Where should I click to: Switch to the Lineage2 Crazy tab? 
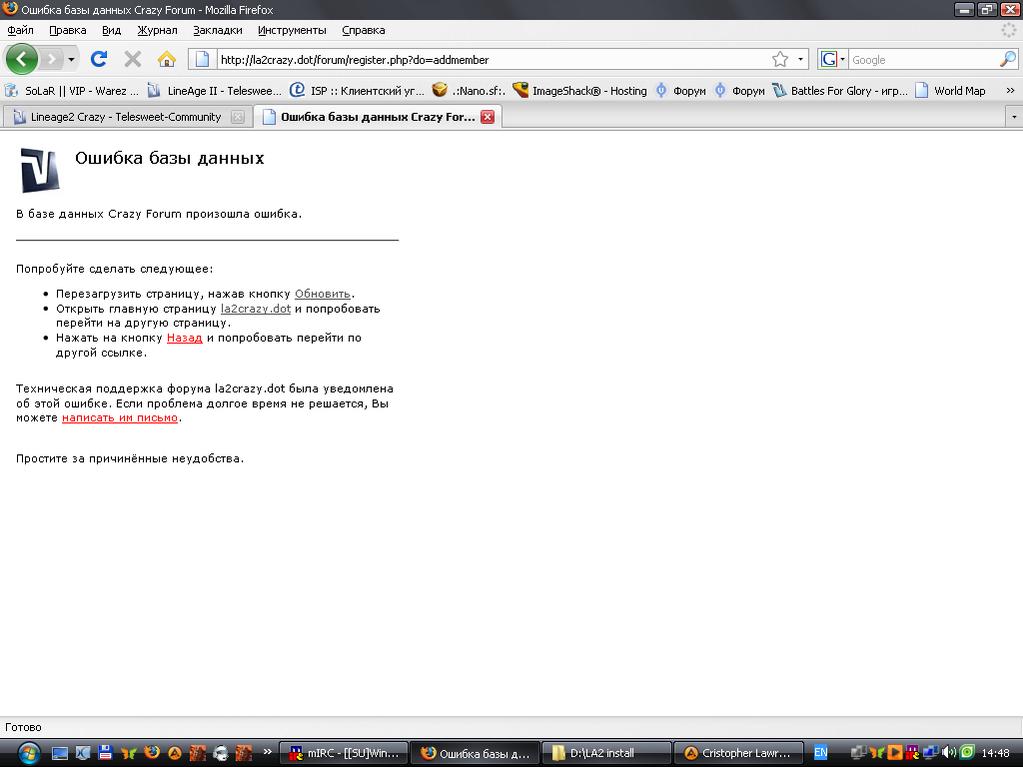(126, 117)
